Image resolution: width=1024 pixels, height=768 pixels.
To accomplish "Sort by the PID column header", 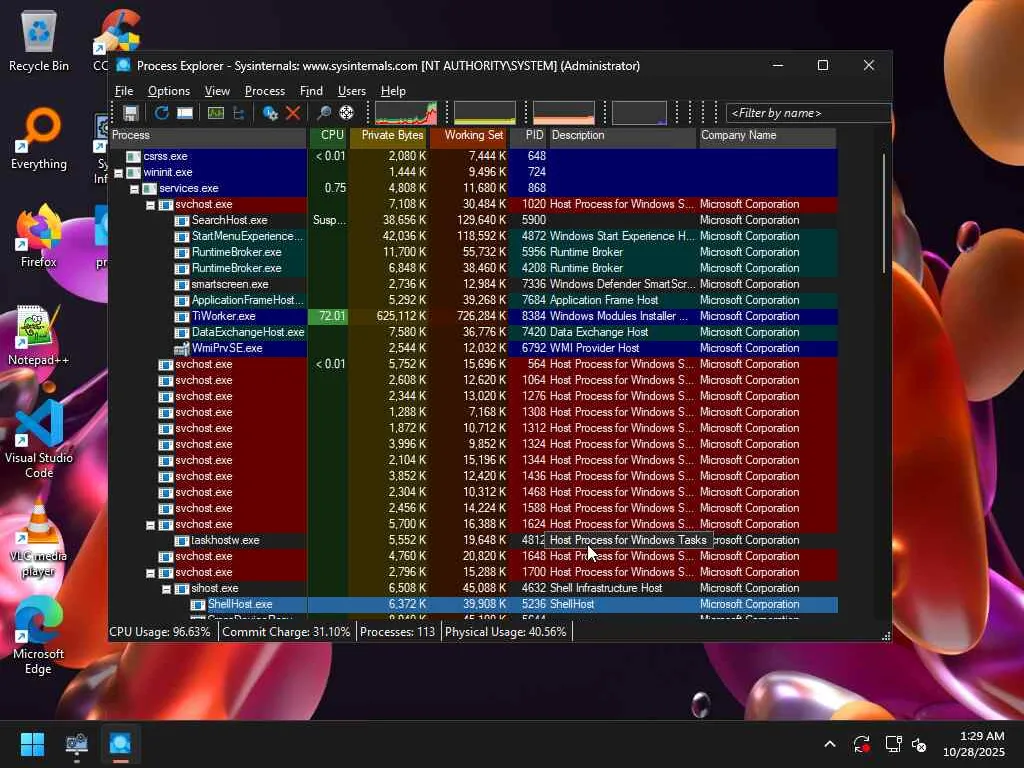I will click(528, 136).
